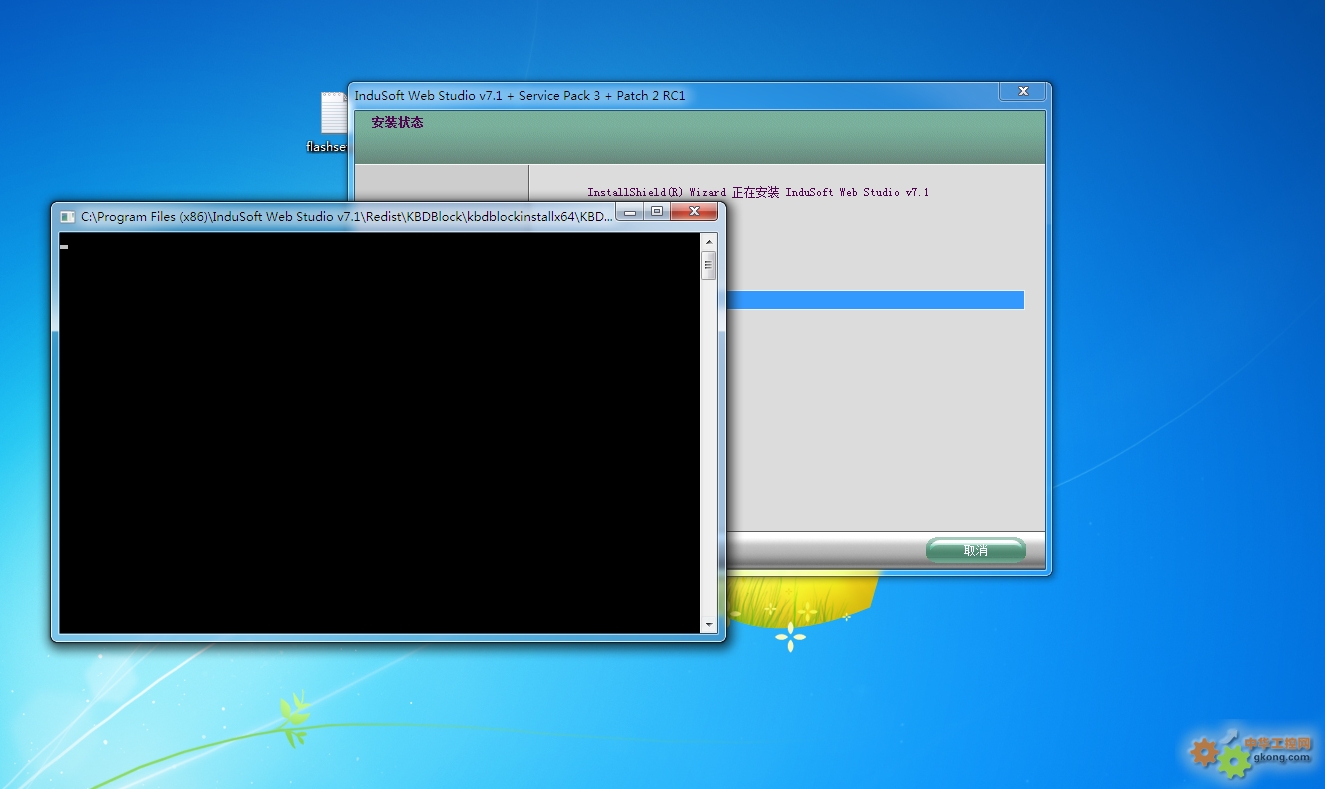Screen dimensions: 1325x789
Task: Click the 安装状态 heading in installer
Action: pos(397,123)
